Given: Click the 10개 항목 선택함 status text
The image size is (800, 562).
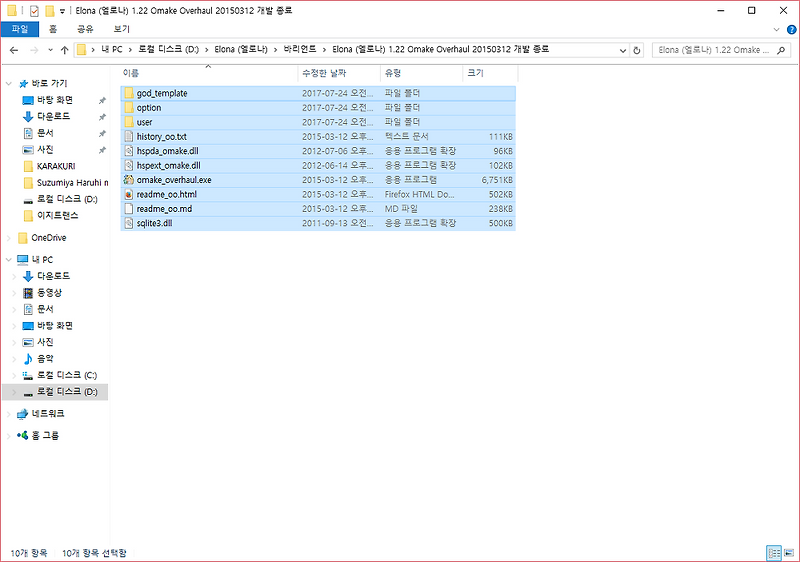Looking at the screenshot, I should click(x=94, y=553).
